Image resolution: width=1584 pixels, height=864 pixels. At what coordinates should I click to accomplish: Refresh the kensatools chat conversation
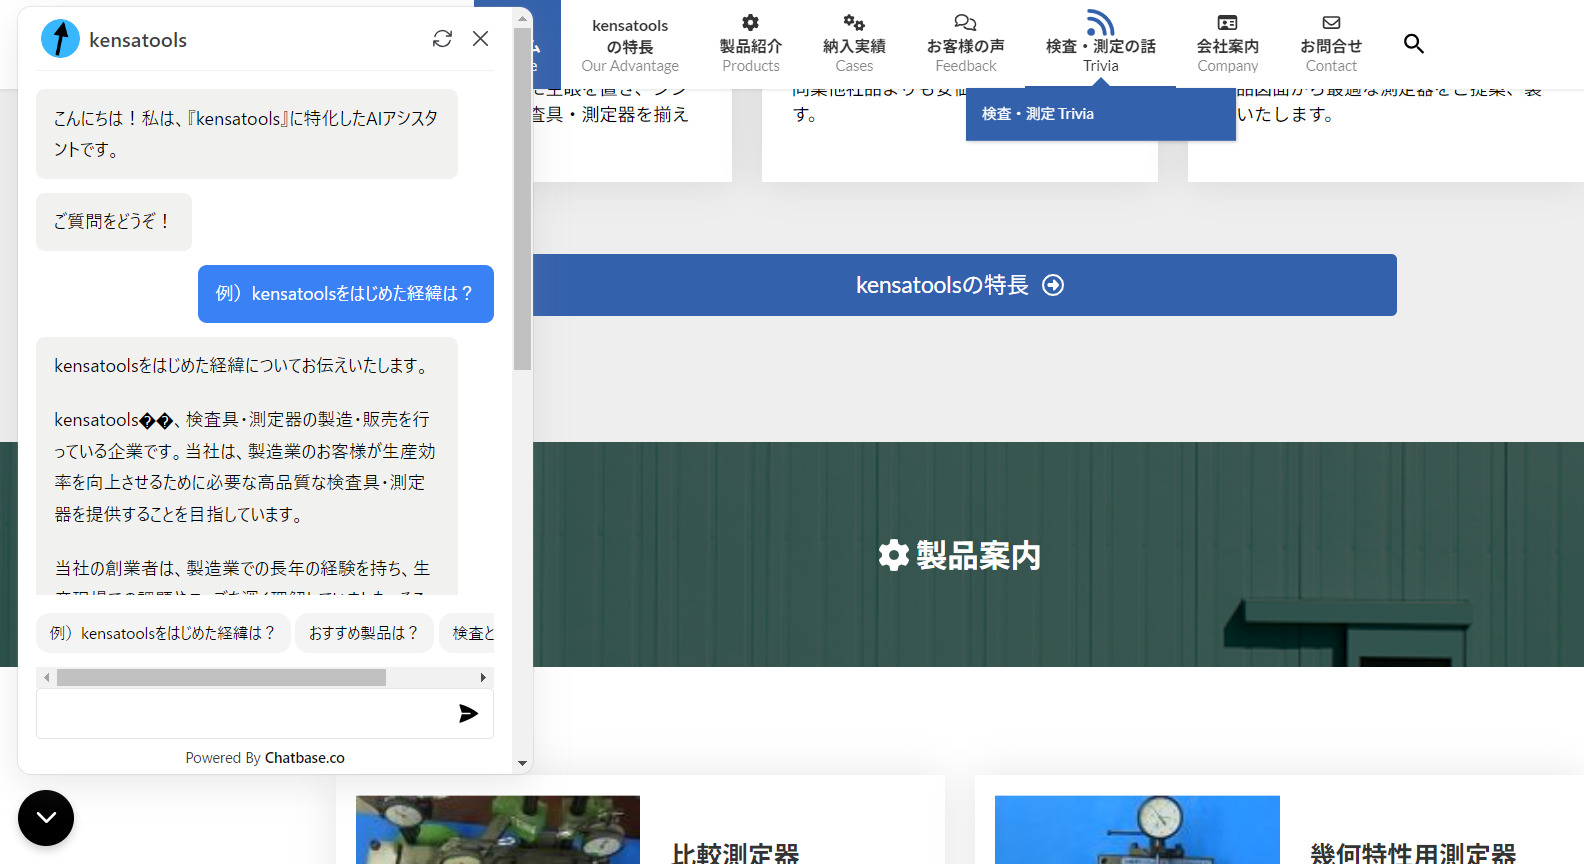click(442, 39)
